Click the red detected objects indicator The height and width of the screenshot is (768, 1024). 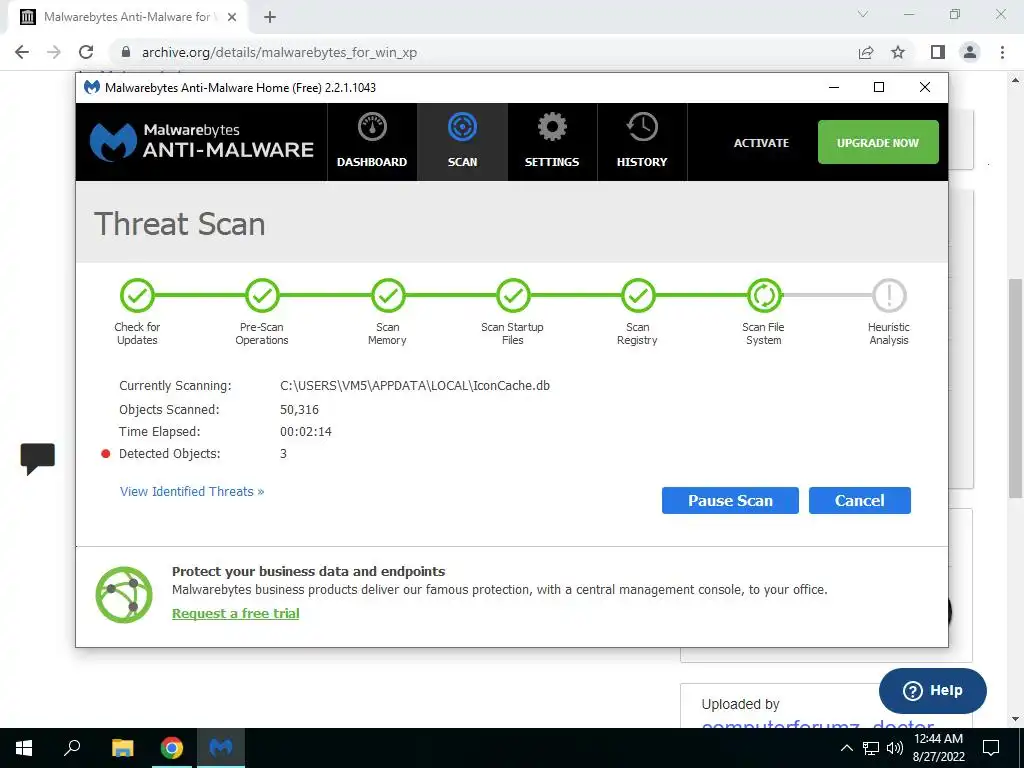click(105, 454)
